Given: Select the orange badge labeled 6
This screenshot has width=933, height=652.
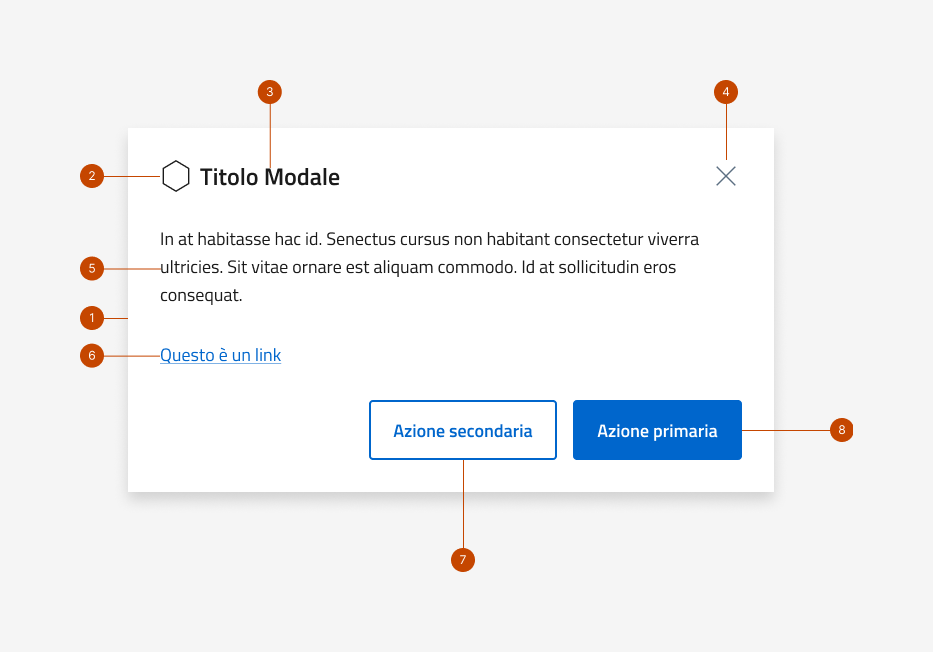Looking at the screenshot, I should (x=92, y=355).
